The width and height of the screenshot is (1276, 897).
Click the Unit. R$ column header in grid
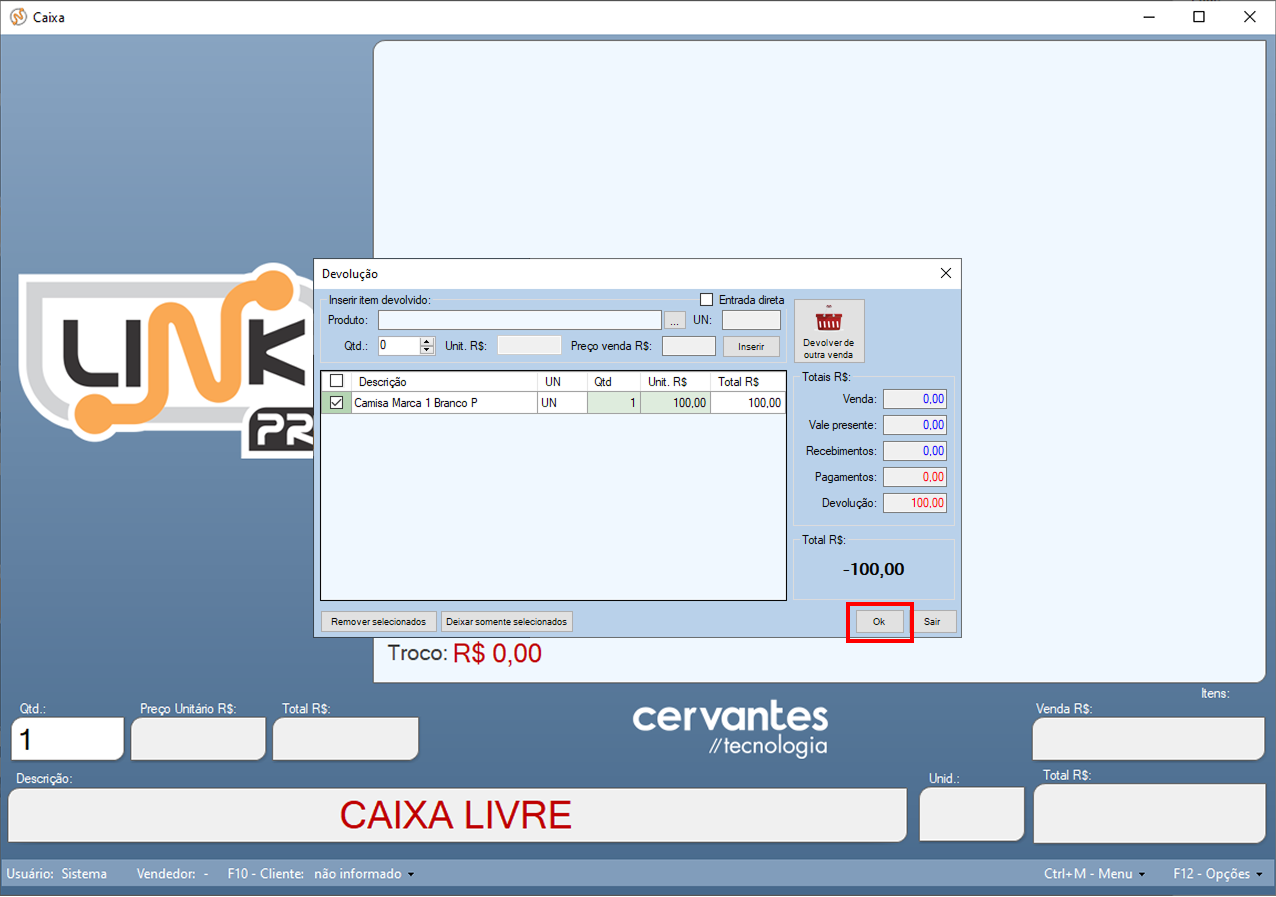click(675, 382)
